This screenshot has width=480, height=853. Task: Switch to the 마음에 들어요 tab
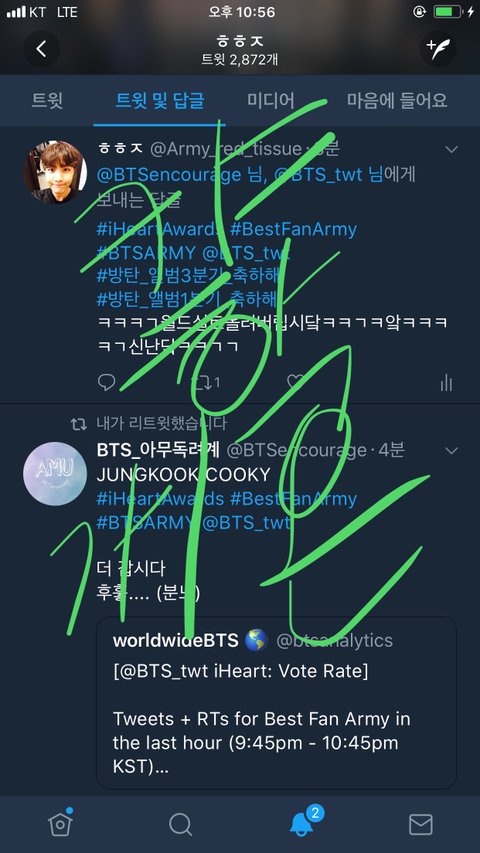coord(397,101)
